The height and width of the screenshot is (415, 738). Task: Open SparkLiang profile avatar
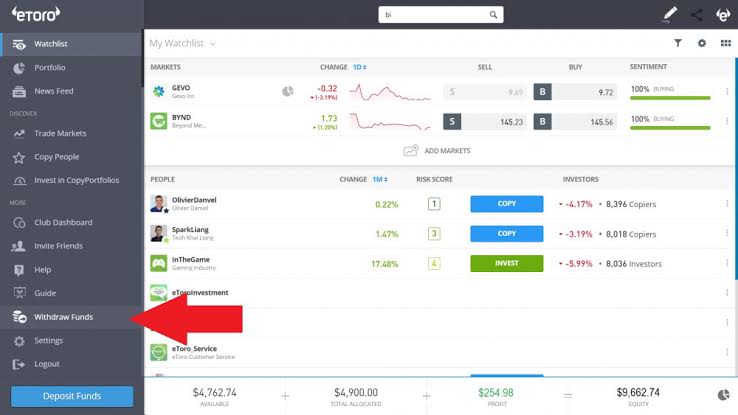pos(159,233)
